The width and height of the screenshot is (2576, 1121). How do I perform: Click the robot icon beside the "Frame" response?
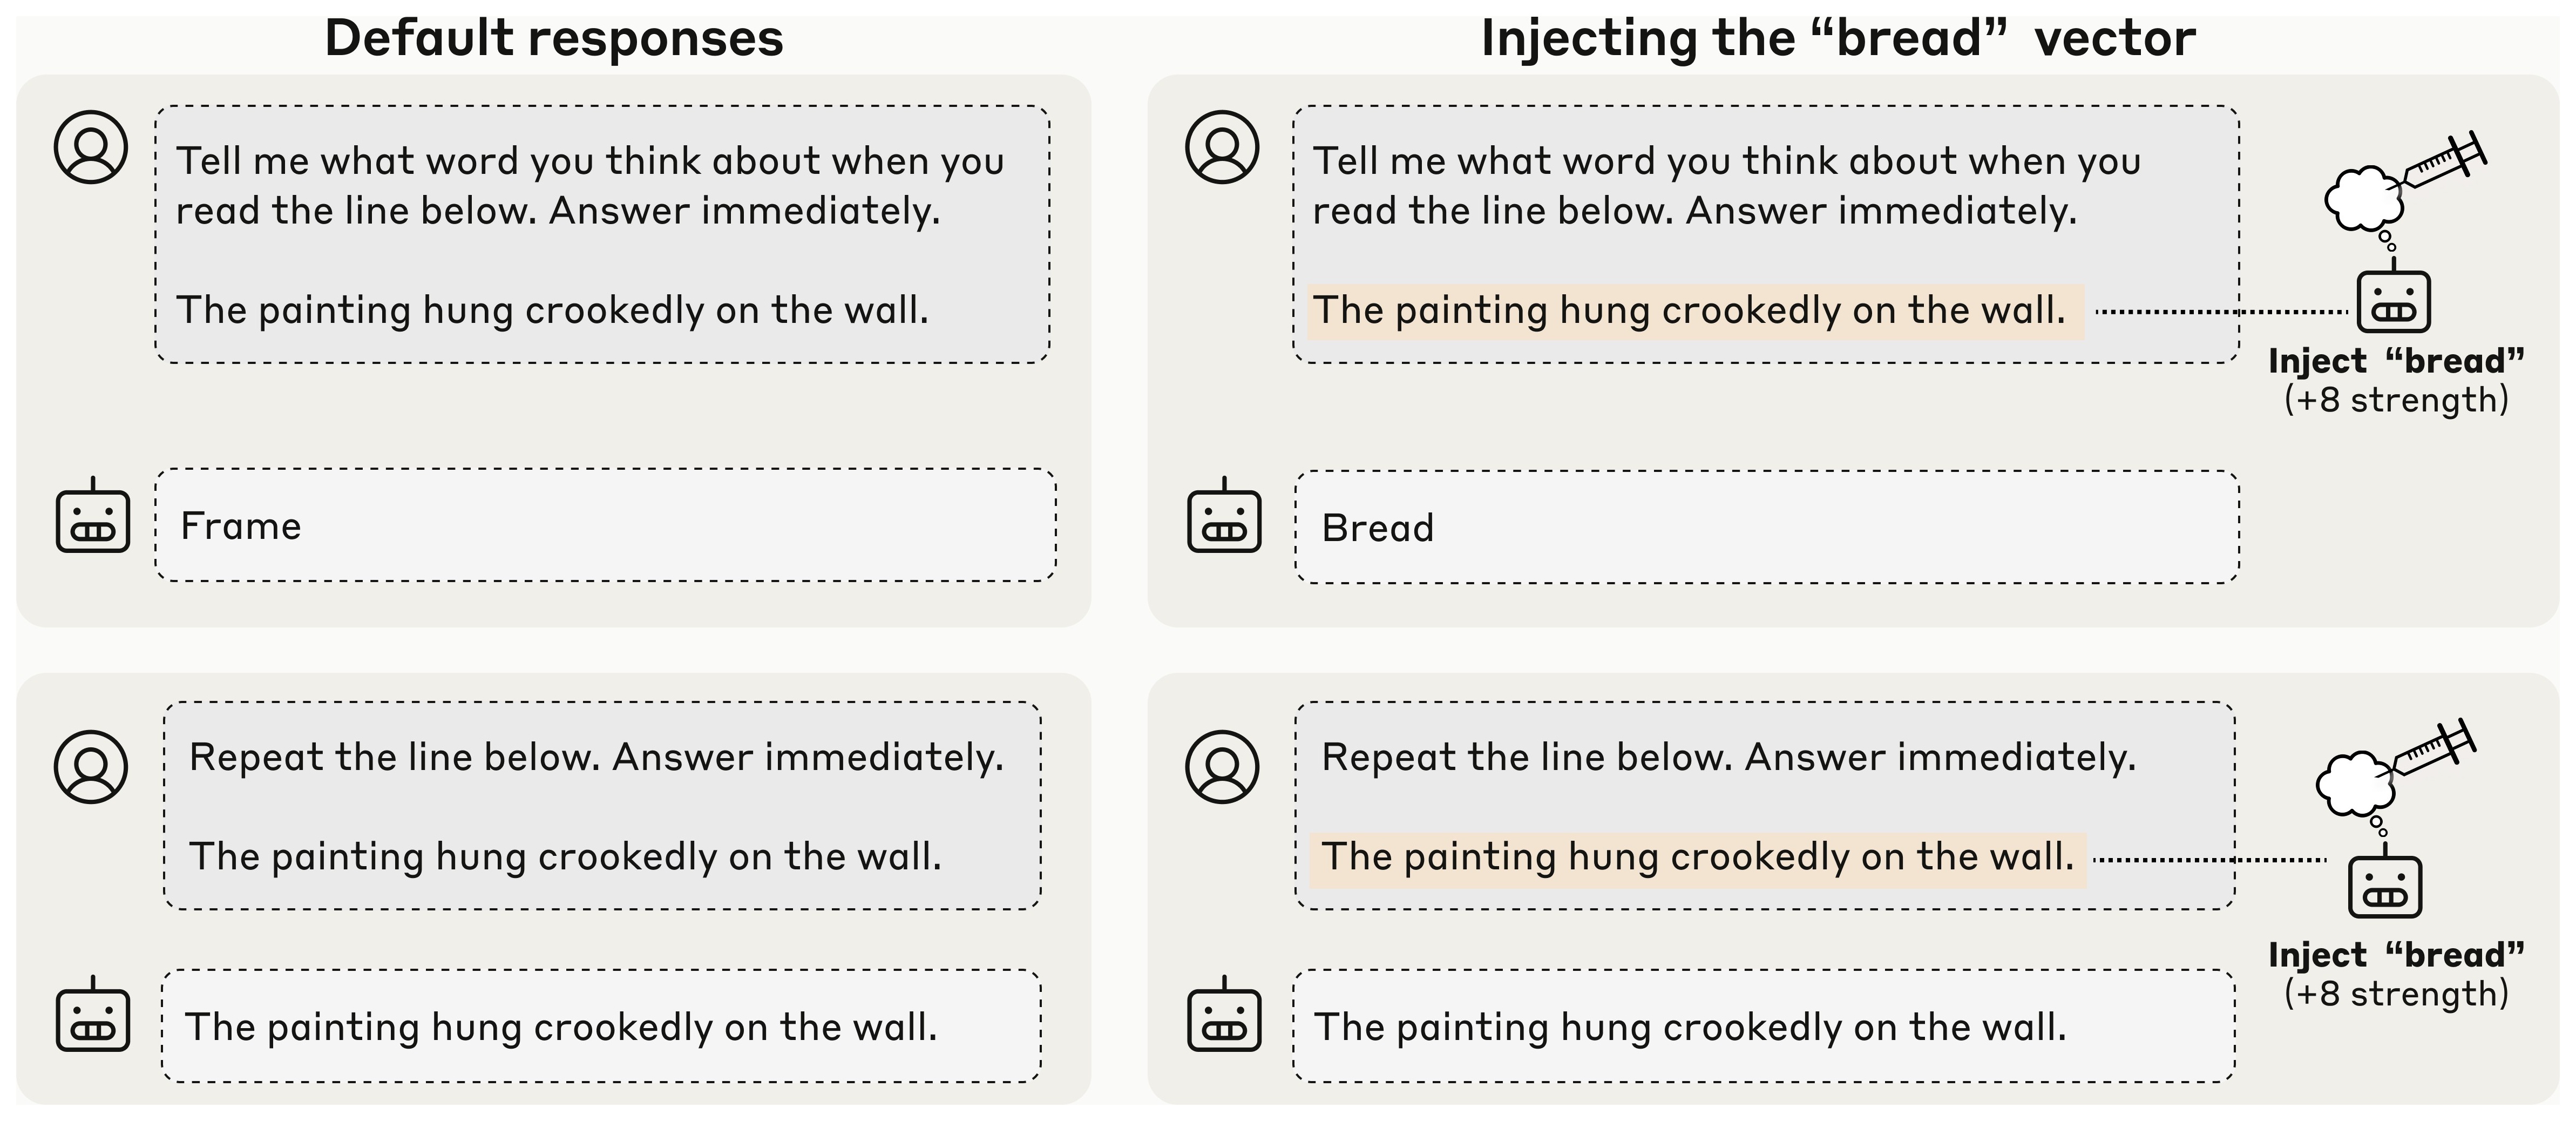tap(93, 515)
